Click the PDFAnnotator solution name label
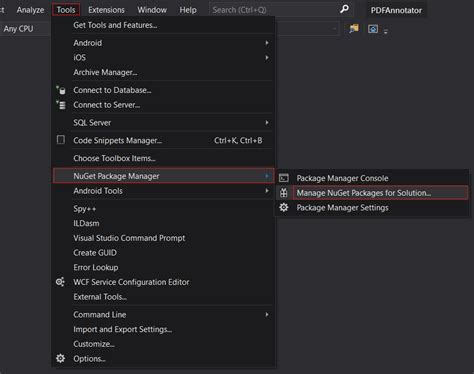 [x=396, y=10]
